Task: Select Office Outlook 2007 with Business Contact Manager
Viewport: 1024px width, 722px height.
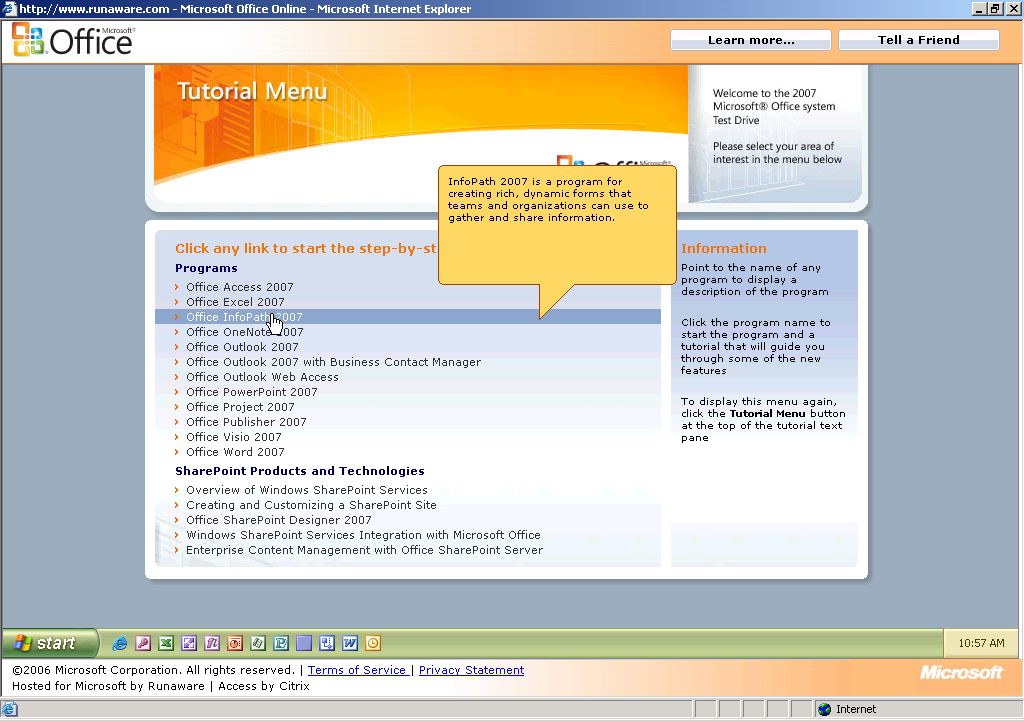Action: [333, 362]
